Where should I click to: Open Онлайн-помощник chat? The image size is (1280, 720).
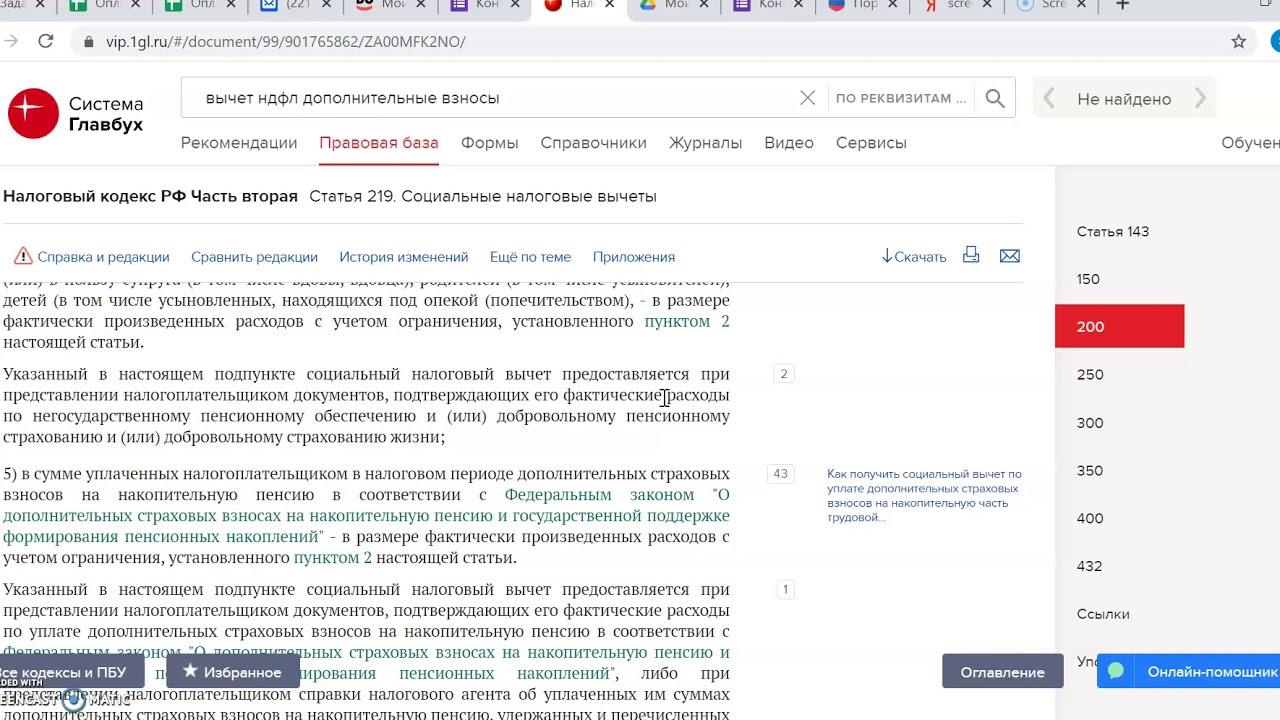(1188, 672)
